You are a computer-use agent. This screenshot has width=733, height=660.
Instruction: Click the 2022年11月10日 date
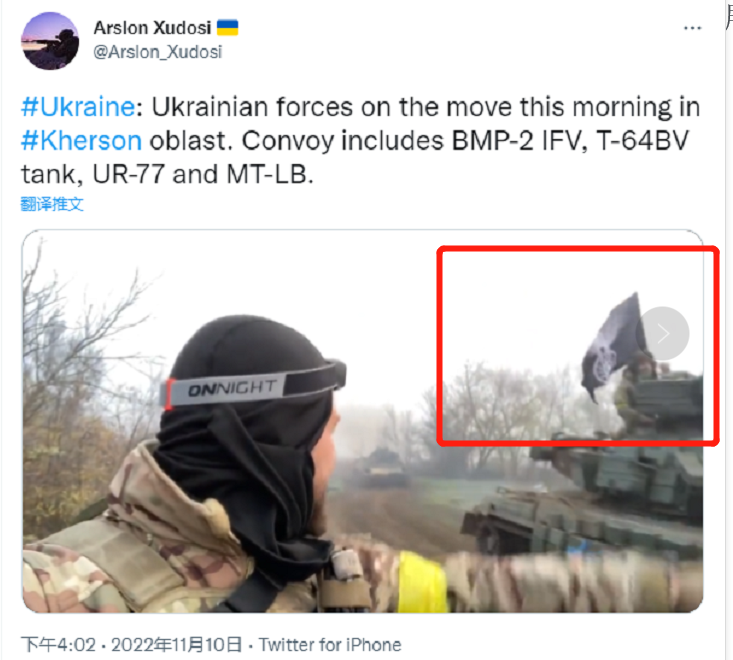[176, 645]
